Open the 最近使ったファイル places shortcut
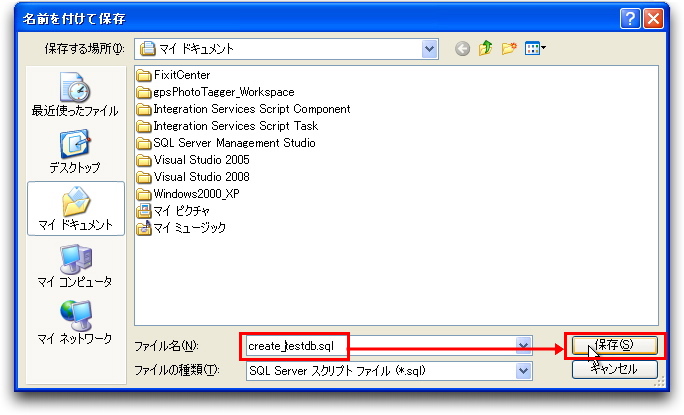Image resolution: width=684 pixels, height=415 pixels. coord(75,95)
